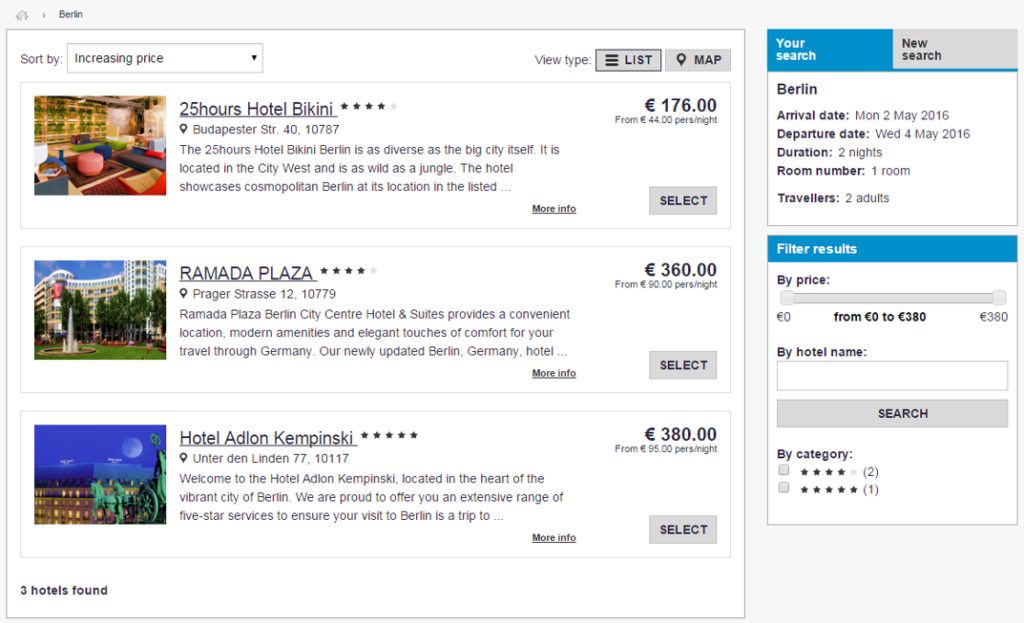
Task: Click location pin next to Prager Strasse address
Action: [x=184, y=294]
